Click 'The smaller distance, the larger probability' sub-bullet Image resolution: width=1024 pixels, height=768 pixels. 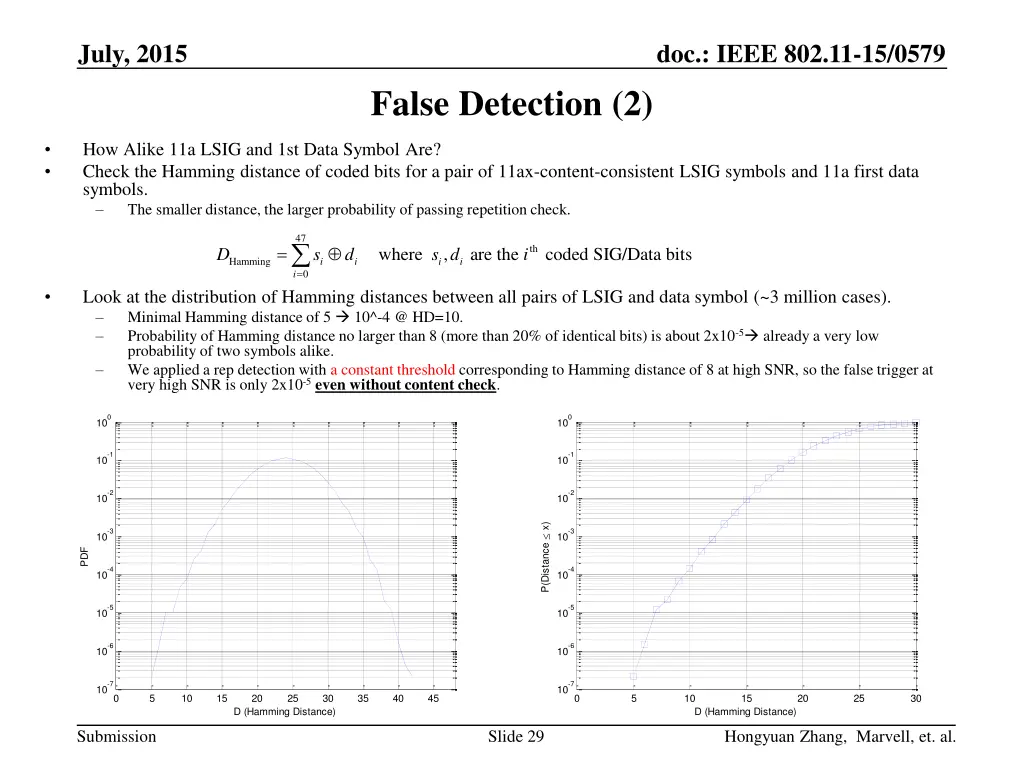tap(348, 210)
